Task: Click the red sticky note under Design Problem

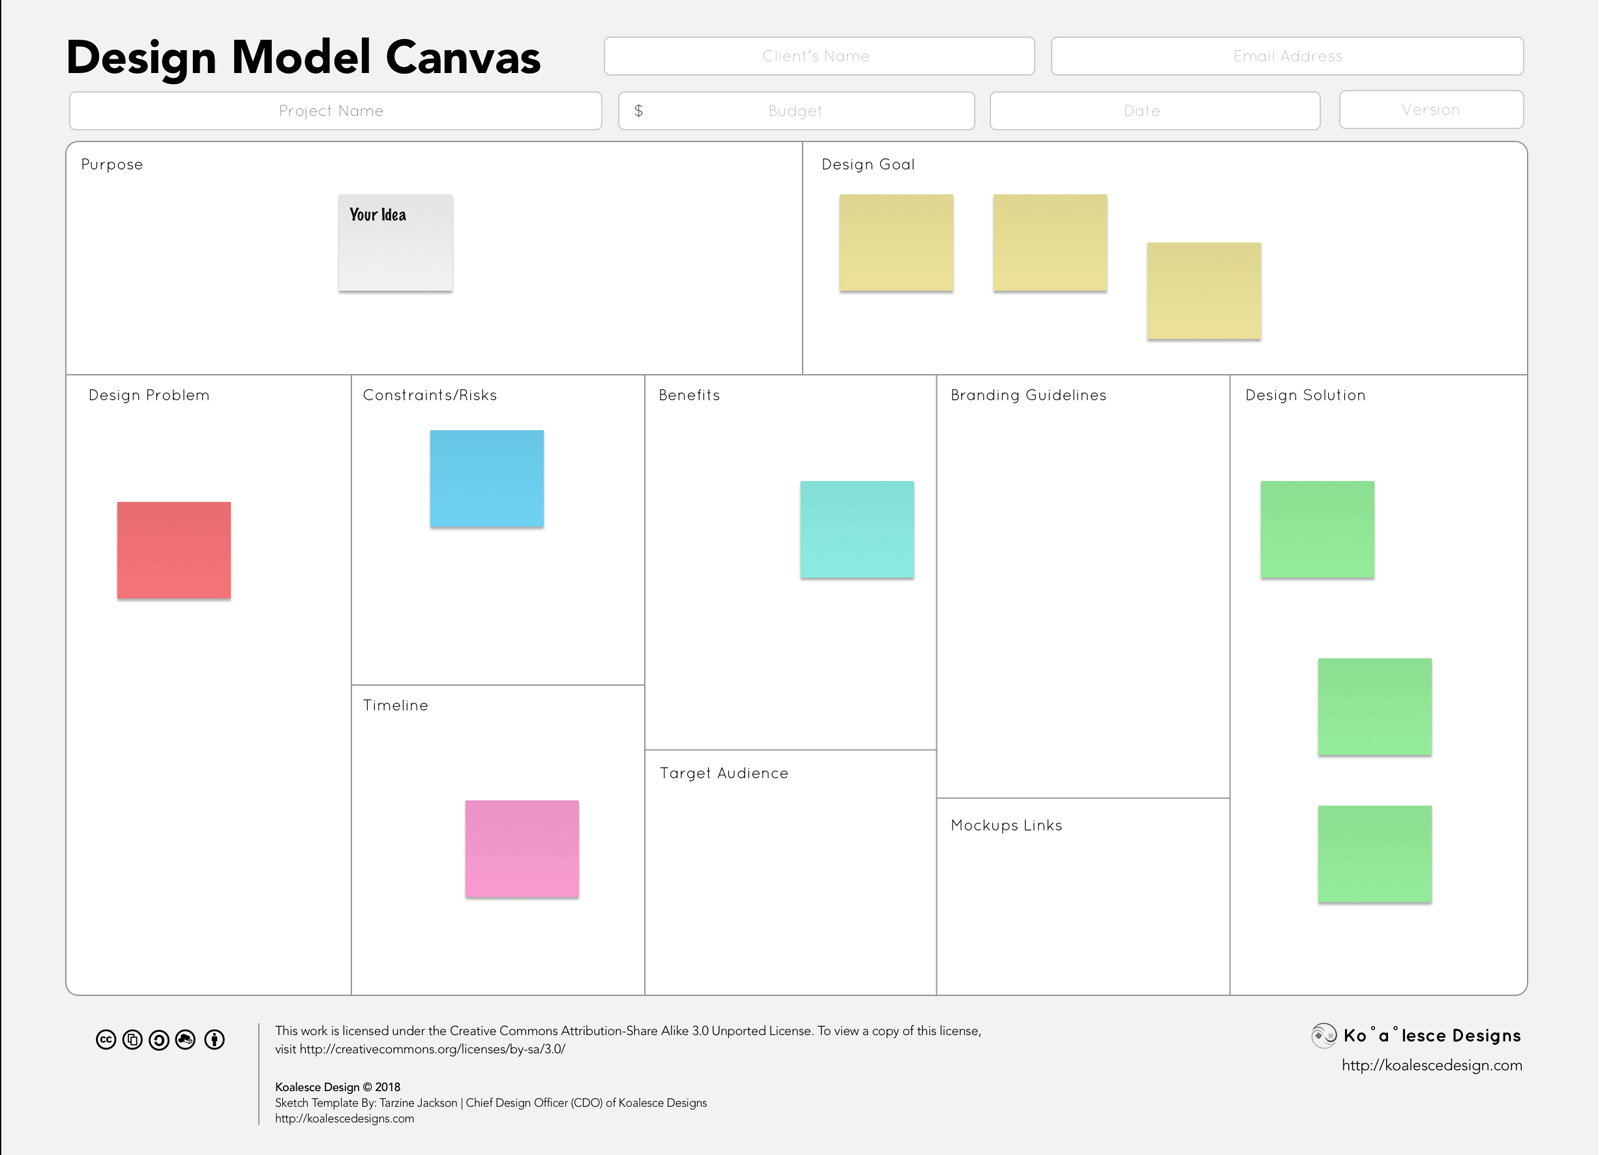Action: point(174,549)
